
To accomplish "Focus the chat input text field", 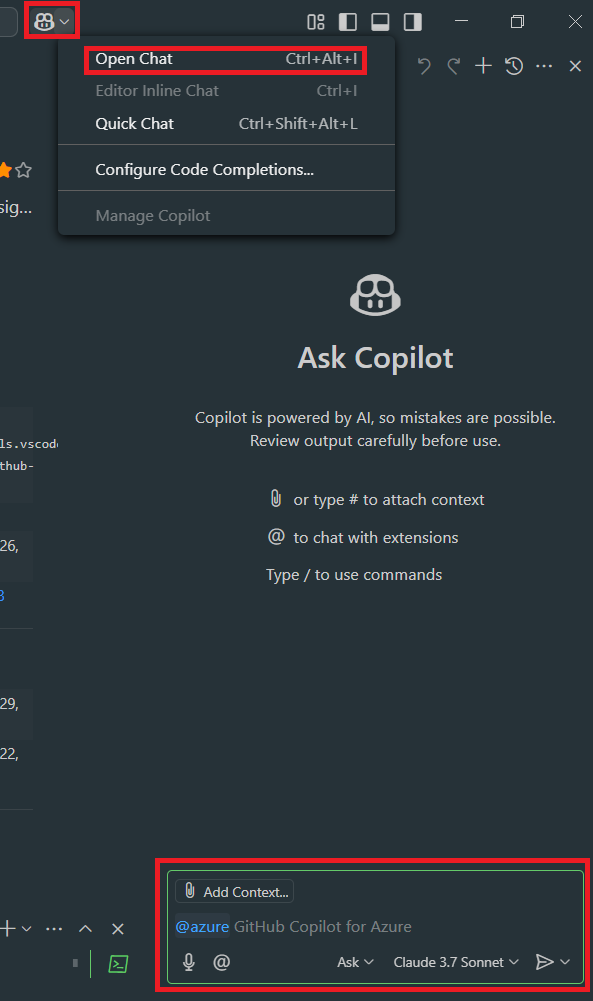I will [375, 926].
